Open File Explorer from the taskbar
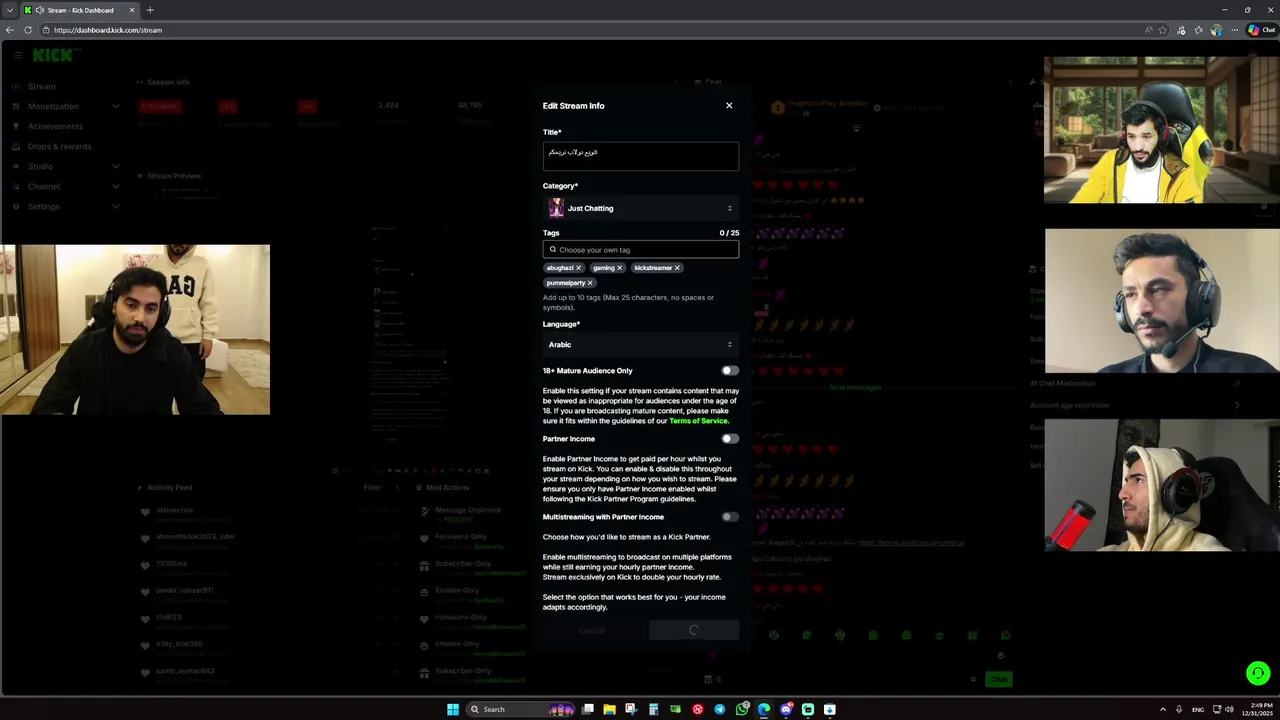This screenshot has width=1280, height=720. pos(609,709)
